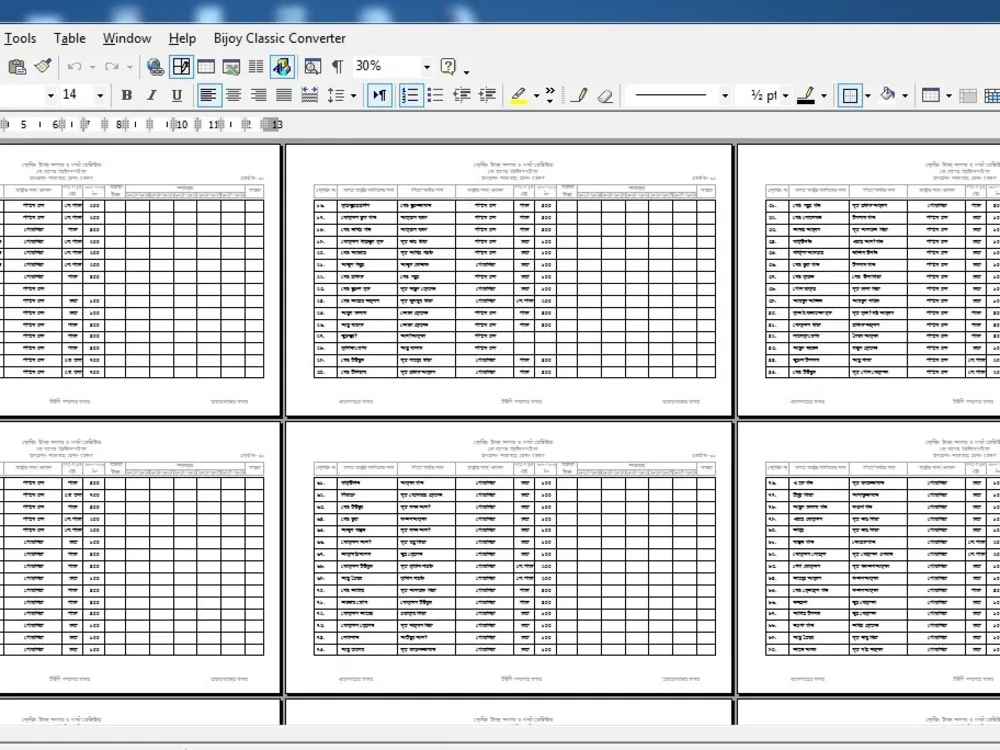Click the 30% zoom field
This screenshot has height=750, width=1000.
click(386, 66)
